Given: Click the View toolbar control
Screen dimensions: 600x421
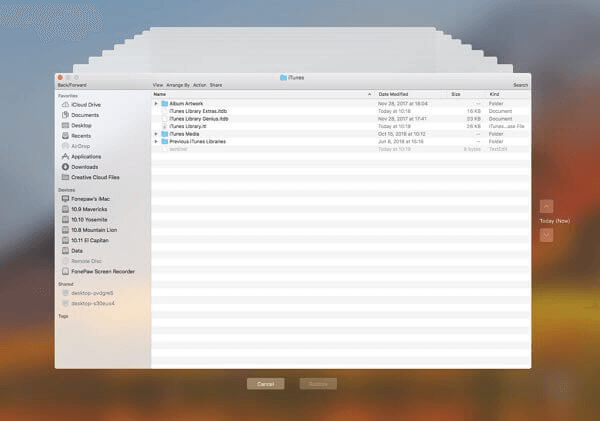Looking at the screenshot, I should coord(158,85).
